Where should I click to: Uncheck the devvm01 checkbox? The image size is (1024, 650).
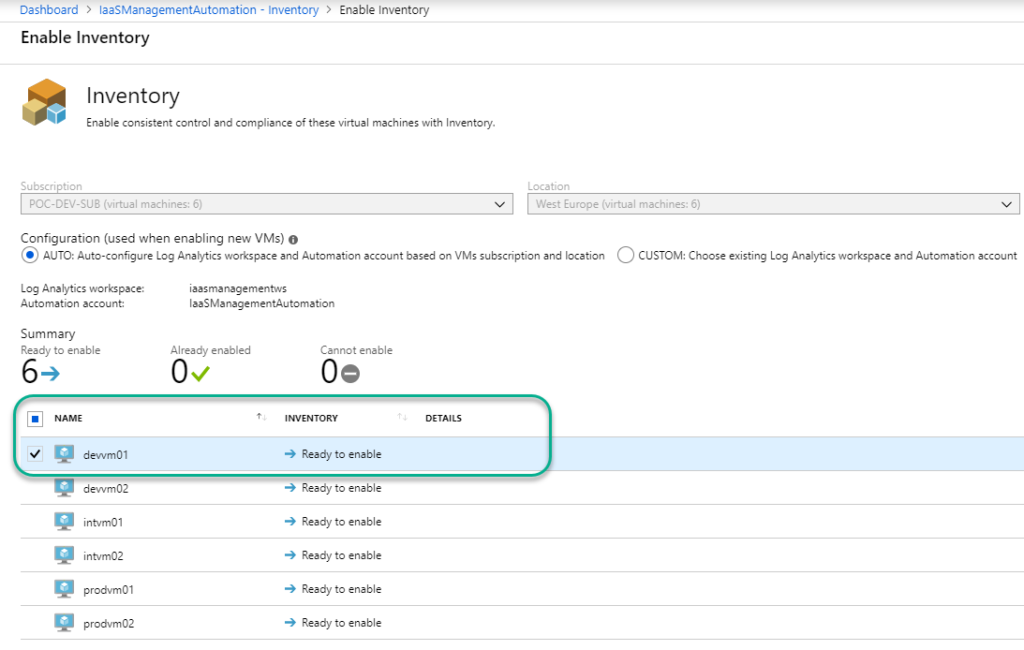point(35,454)
